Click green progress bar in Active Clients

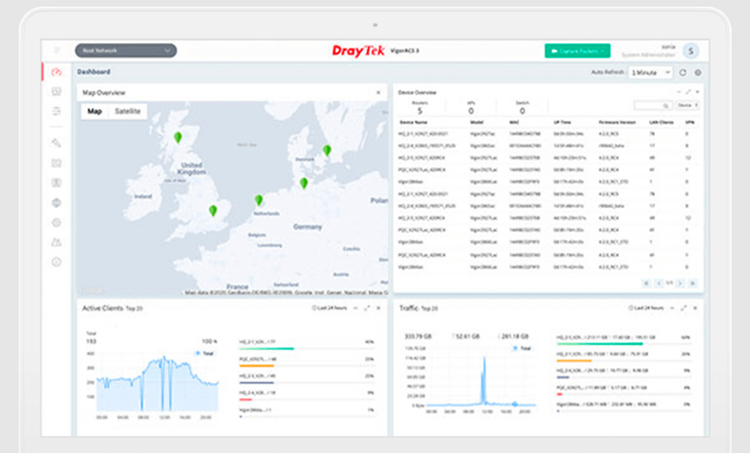point(266,349)
